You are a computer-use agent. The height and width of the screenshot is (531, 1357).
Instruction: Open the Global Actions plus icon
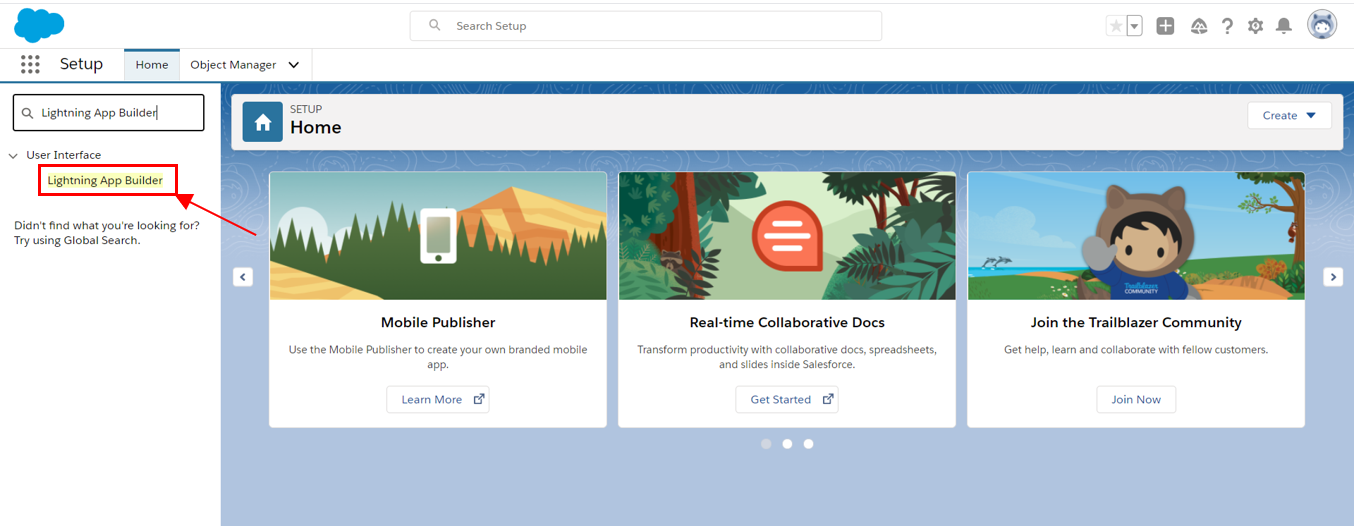click(x=1165, y=26)
